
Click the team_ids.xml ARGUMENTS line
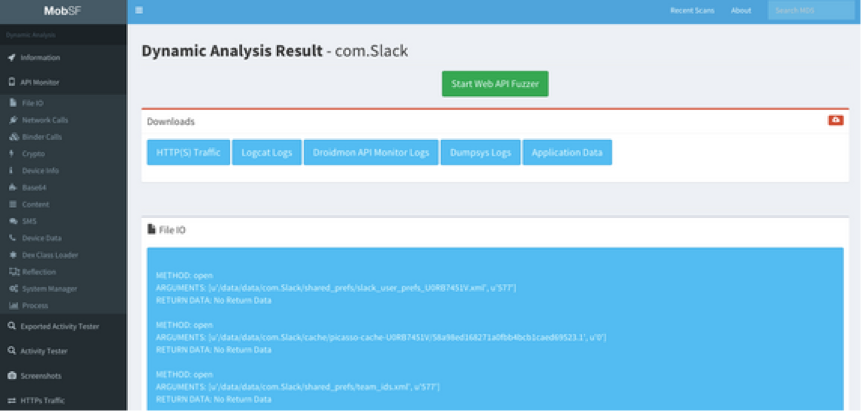tap(298, 387)
